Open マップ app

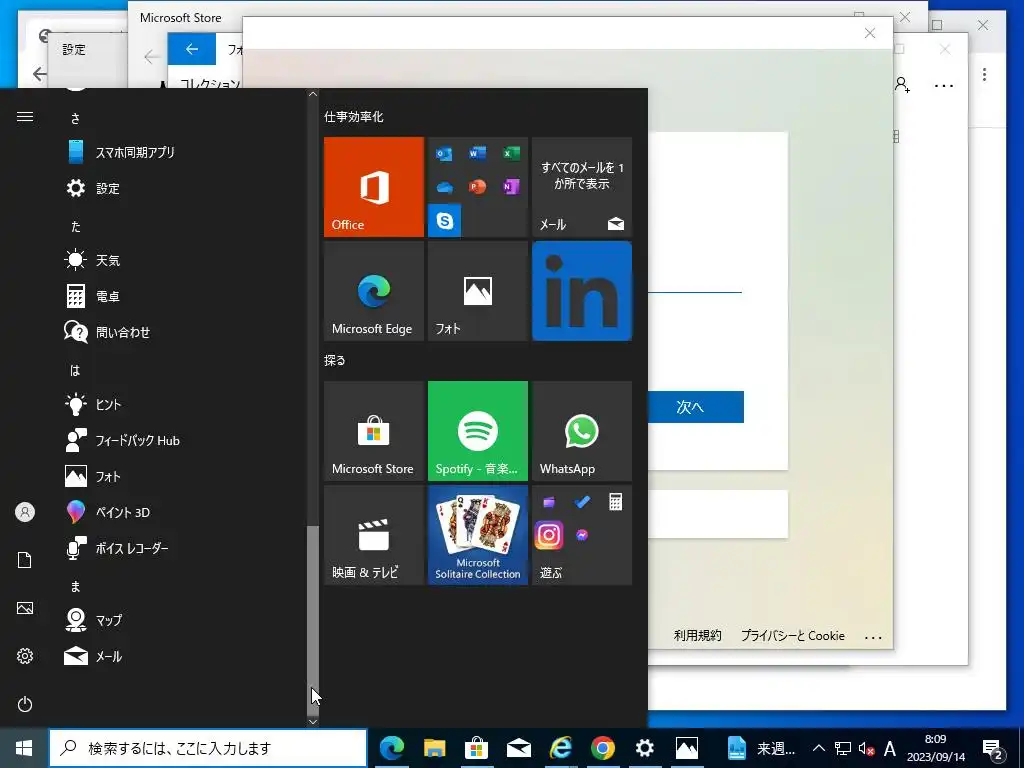[x=183, y=620]
